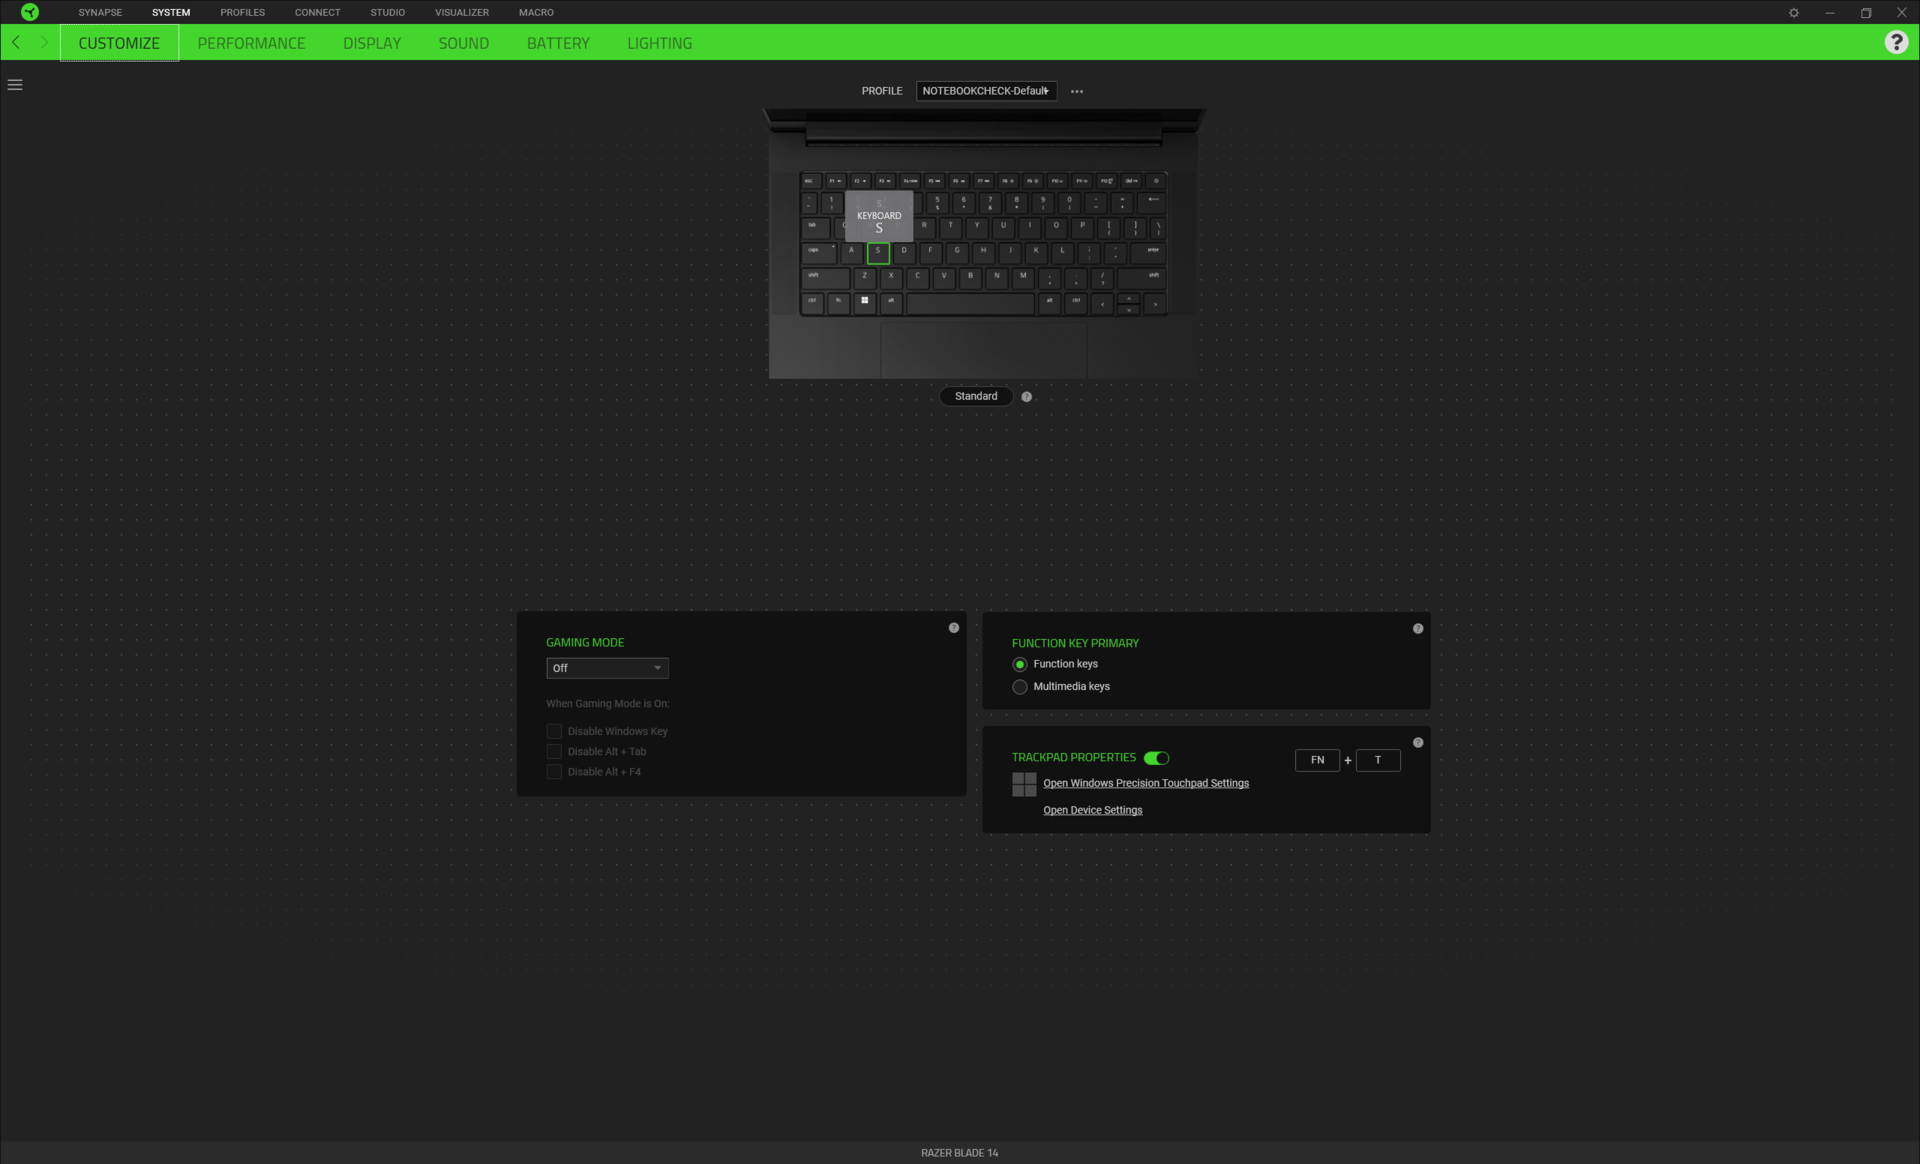Click the Standard keyboard mode button
The width and height of the screenshot is (1920, 1164).
click(x=976, y=396)
